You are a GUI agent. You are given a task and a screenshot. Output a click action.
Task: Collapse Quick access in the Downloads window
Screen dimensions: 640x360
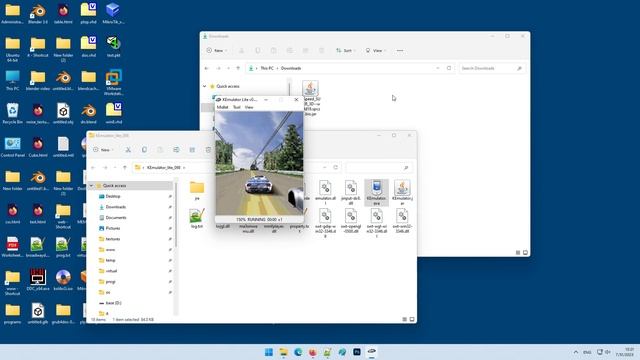point(205,87)
